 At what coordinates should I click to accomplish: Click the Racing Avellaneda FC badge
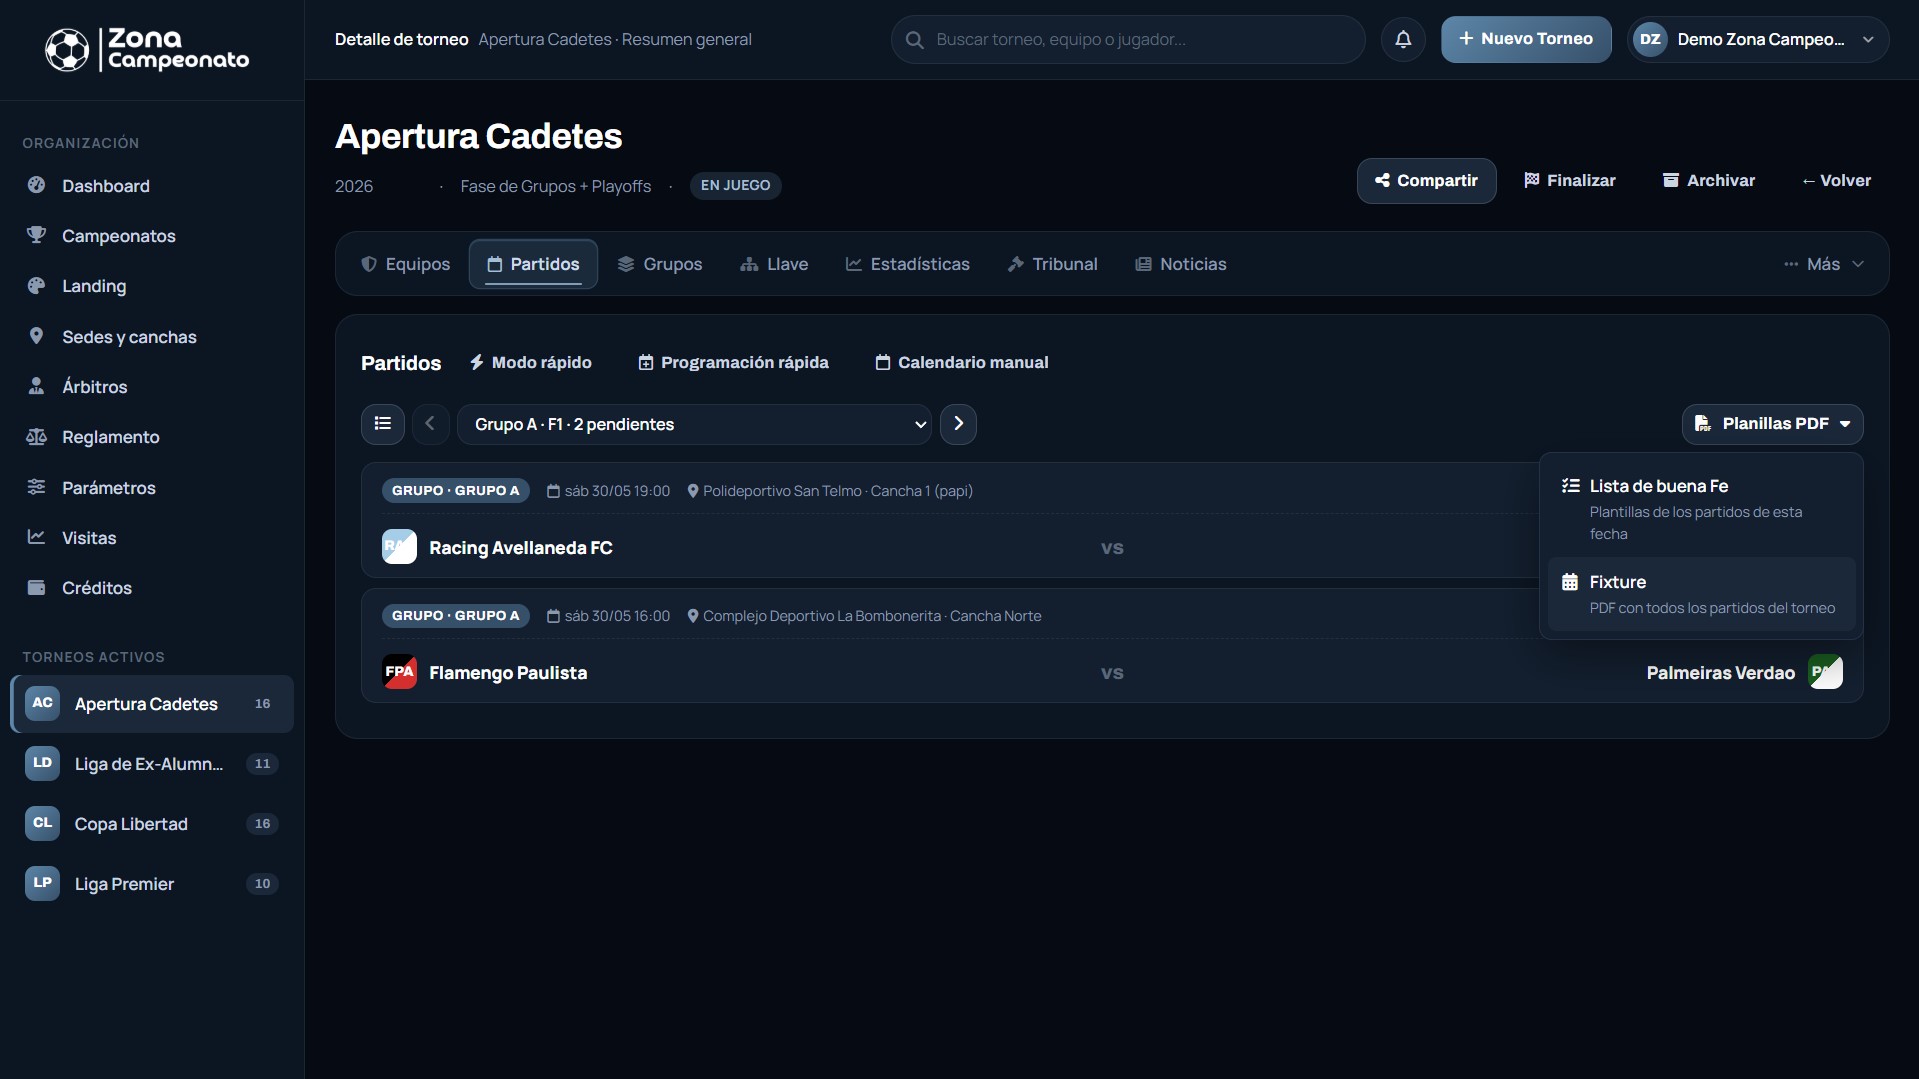[399, 547]
